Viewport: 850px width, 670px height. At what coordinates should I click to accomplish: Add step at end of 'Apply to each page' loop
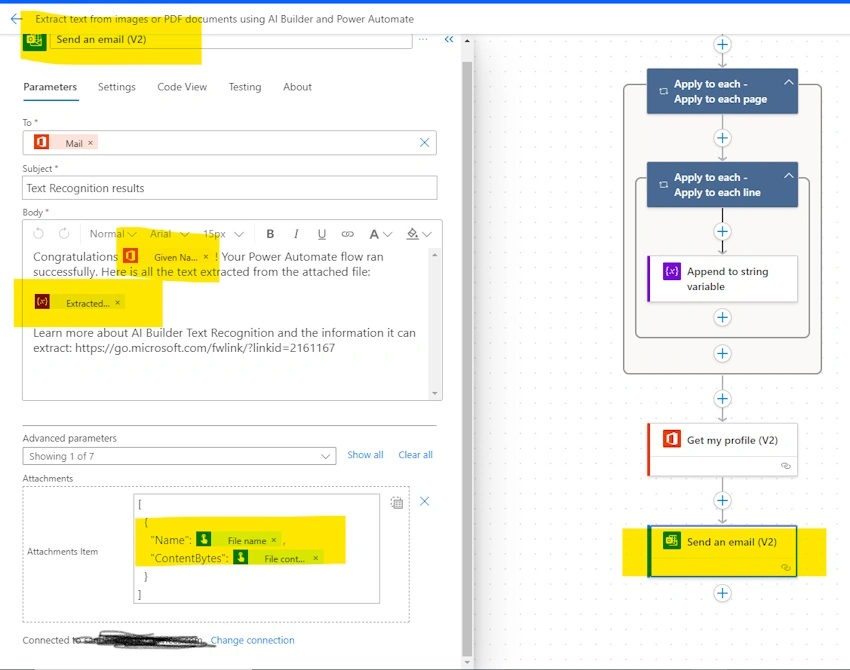[x=722, y=353]
